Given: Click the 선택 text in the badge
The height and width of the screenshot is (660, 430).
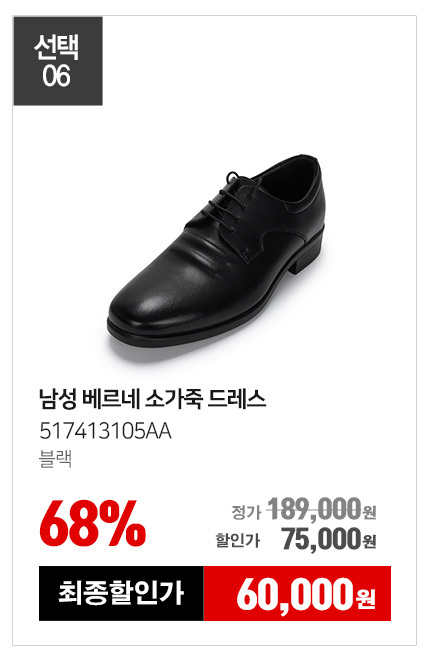Looking at the screenshot, I should pos(56,48).
